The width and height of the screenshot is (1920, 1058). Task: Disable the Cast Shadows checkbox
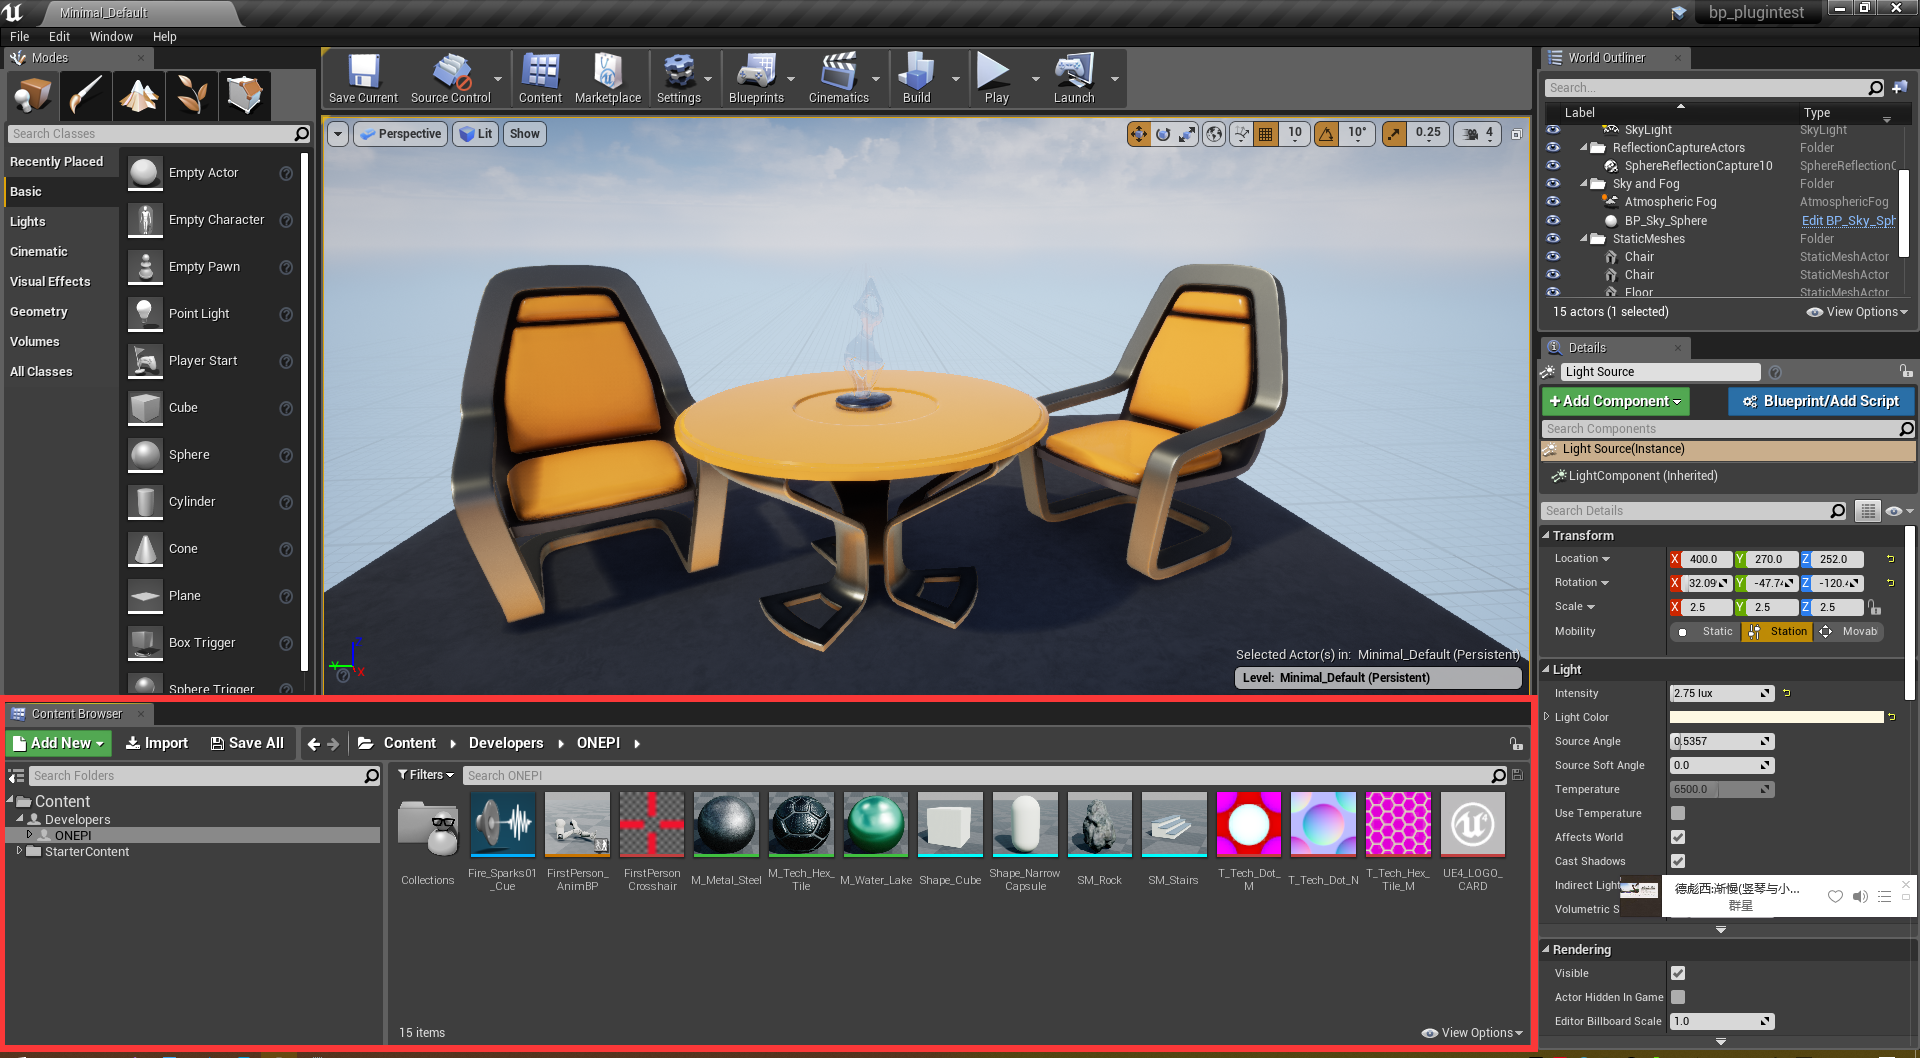coord(1677,861)
